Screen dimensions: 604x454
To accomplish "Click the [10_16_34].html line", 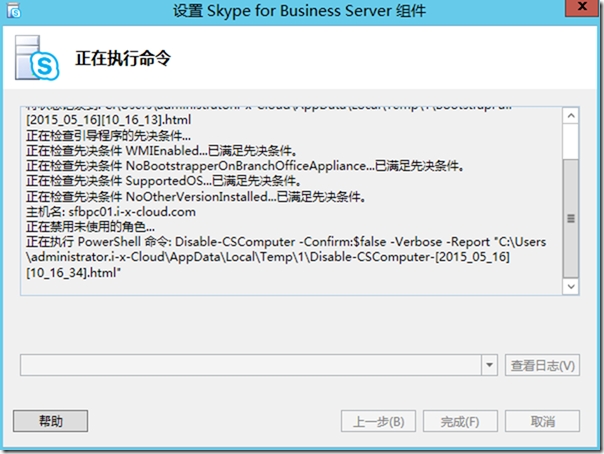I will pos(73,273).
